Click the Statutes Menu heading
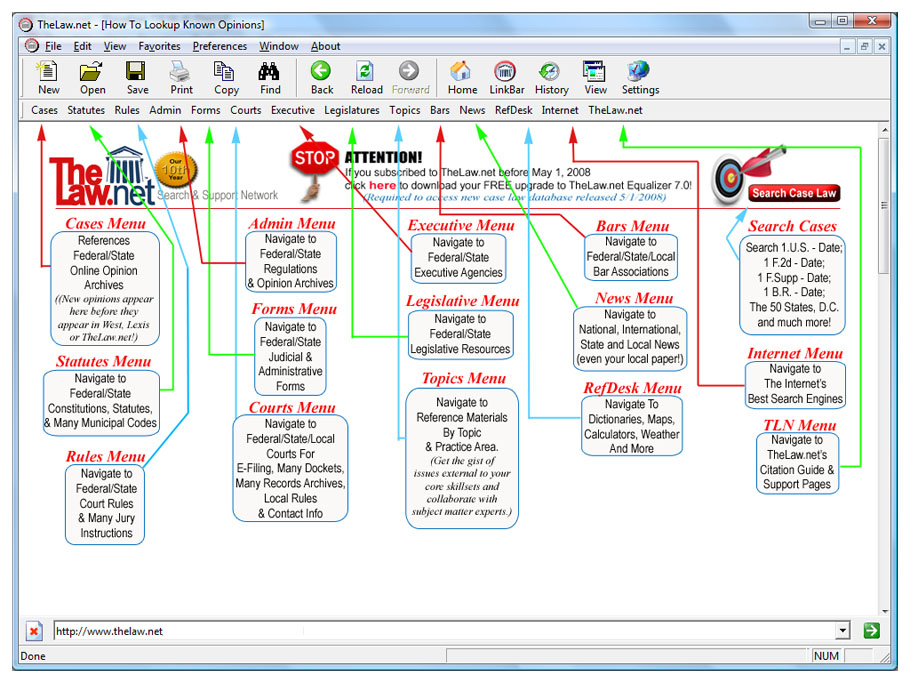The image size is (910, 683). click(x=103, y=361)
